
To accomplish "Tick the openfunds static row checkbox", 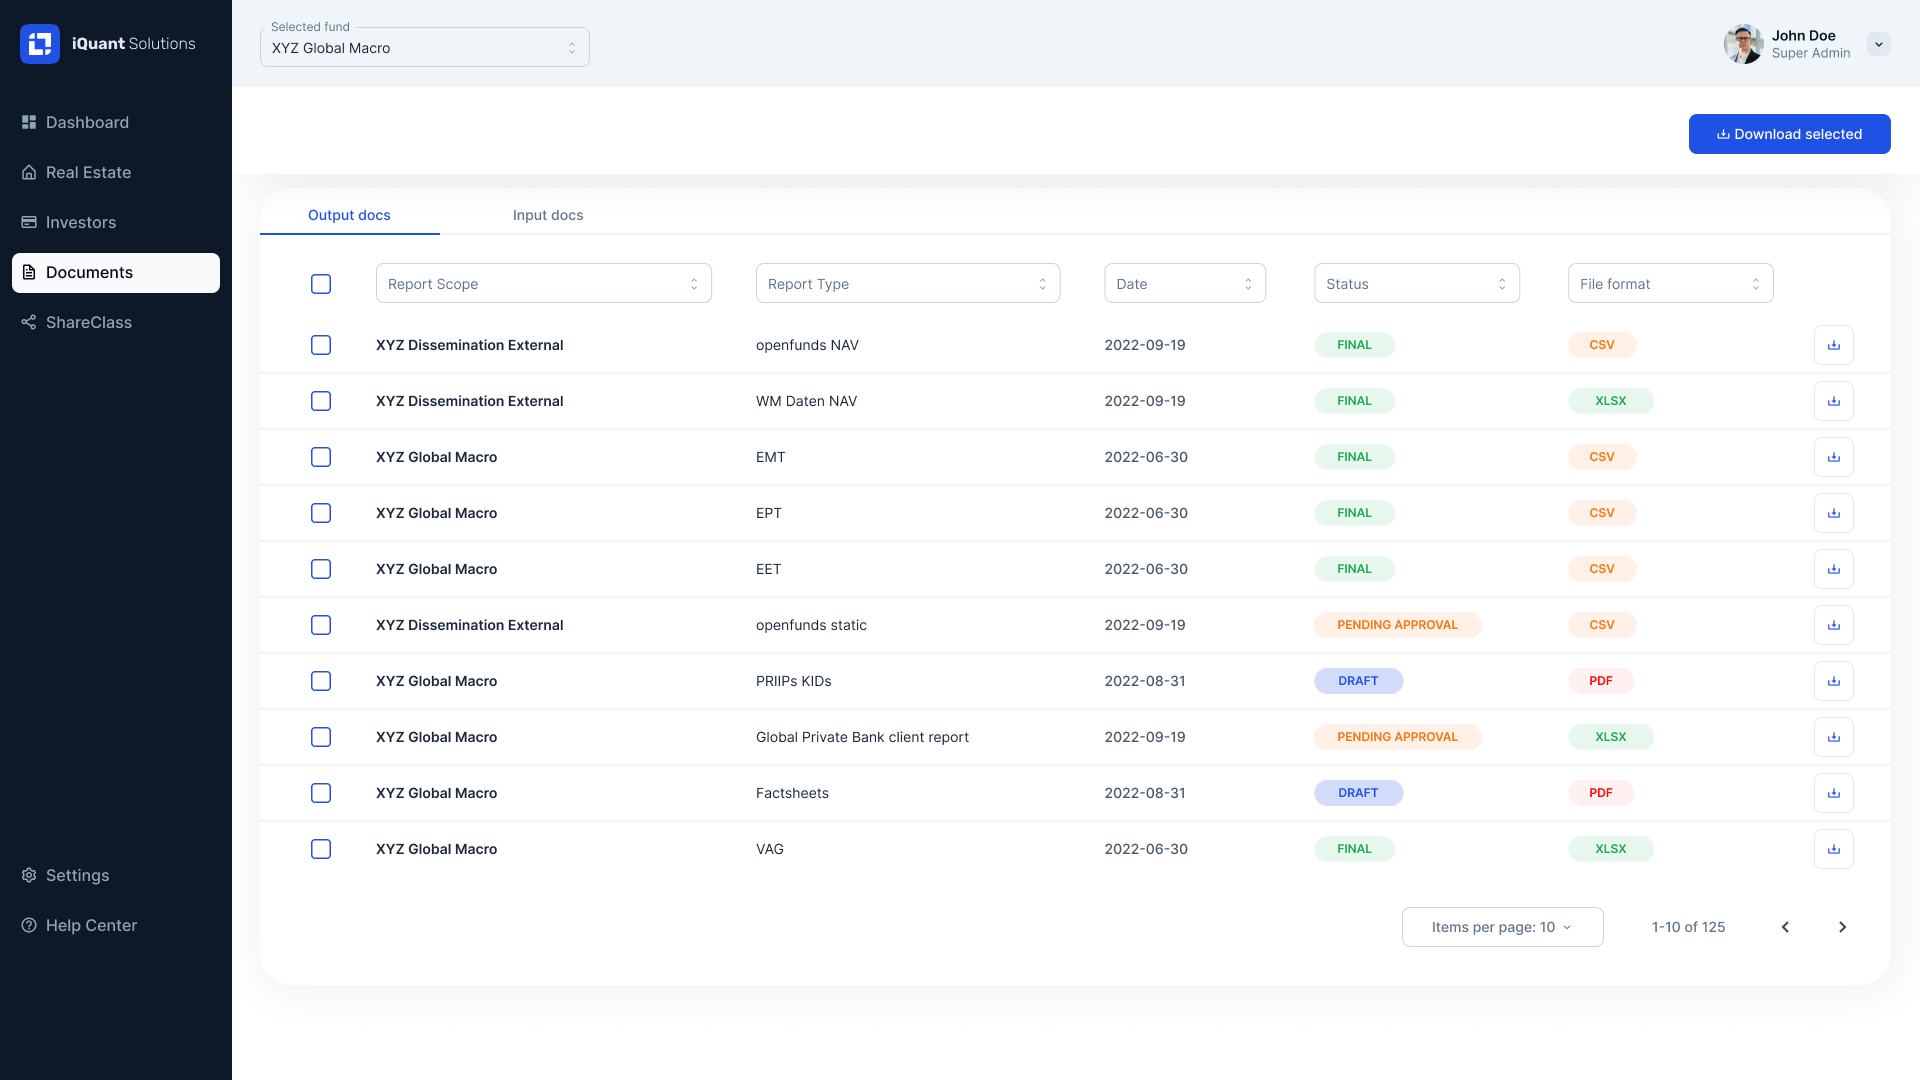I will pos(321,625).
